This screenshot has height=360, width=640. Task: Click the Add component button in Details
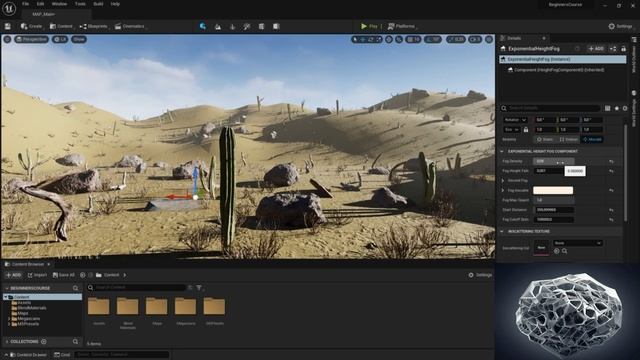(596, 49)
